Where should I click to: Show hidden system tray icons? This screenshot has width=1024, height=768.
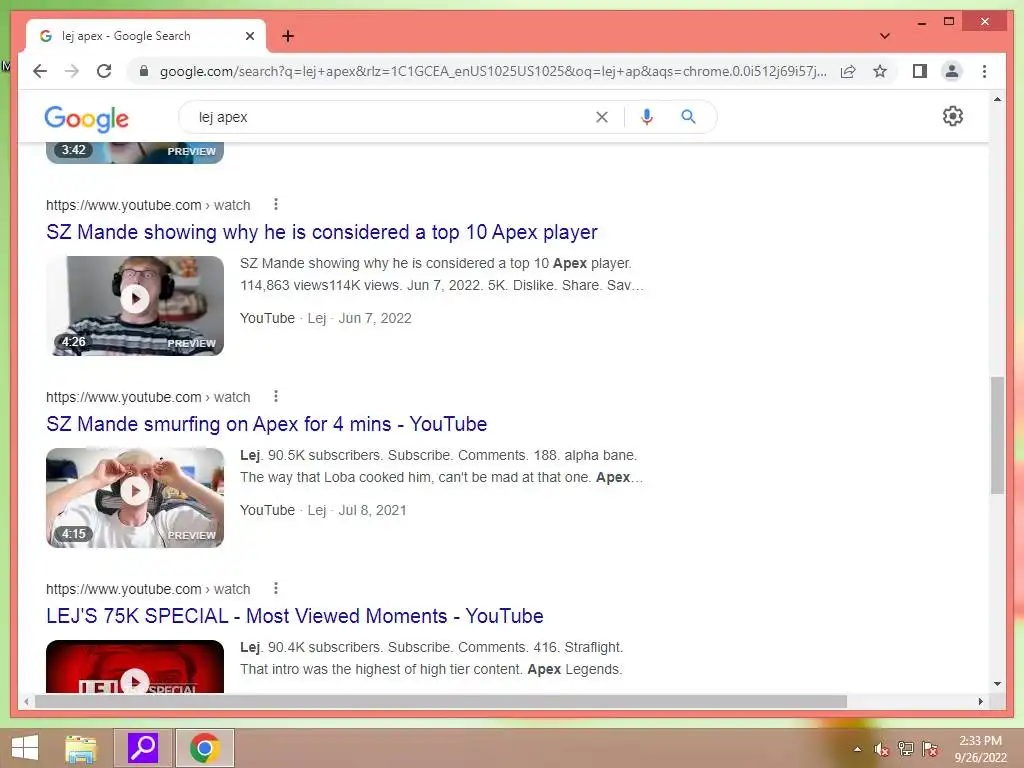pos(857,749)
